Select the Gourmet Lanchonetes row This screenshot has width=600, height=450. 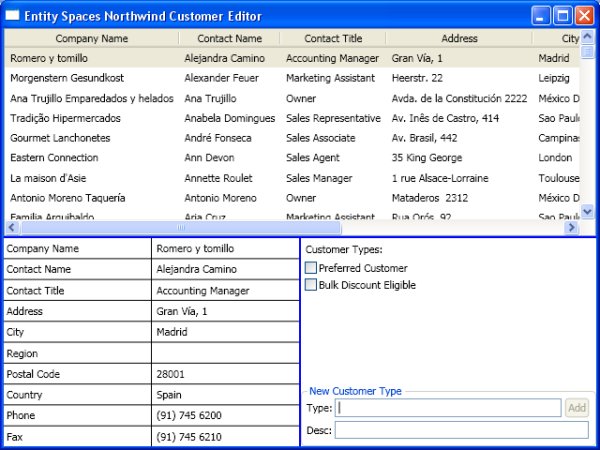[292, 138]
